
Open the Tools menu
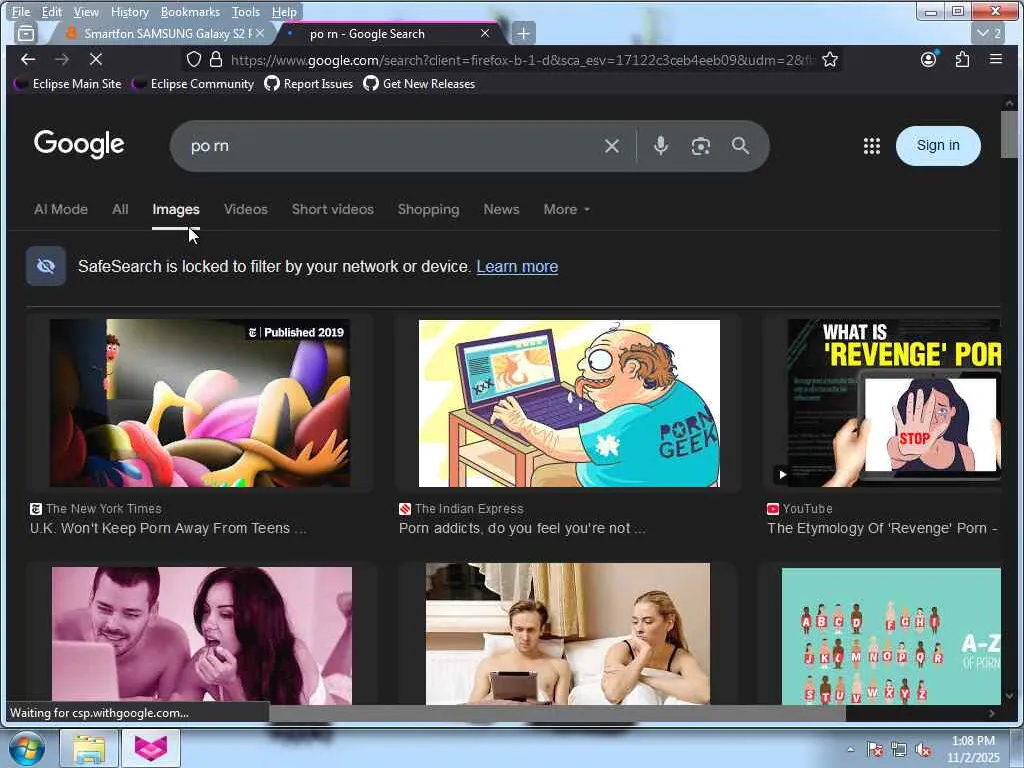pos(246,12)
